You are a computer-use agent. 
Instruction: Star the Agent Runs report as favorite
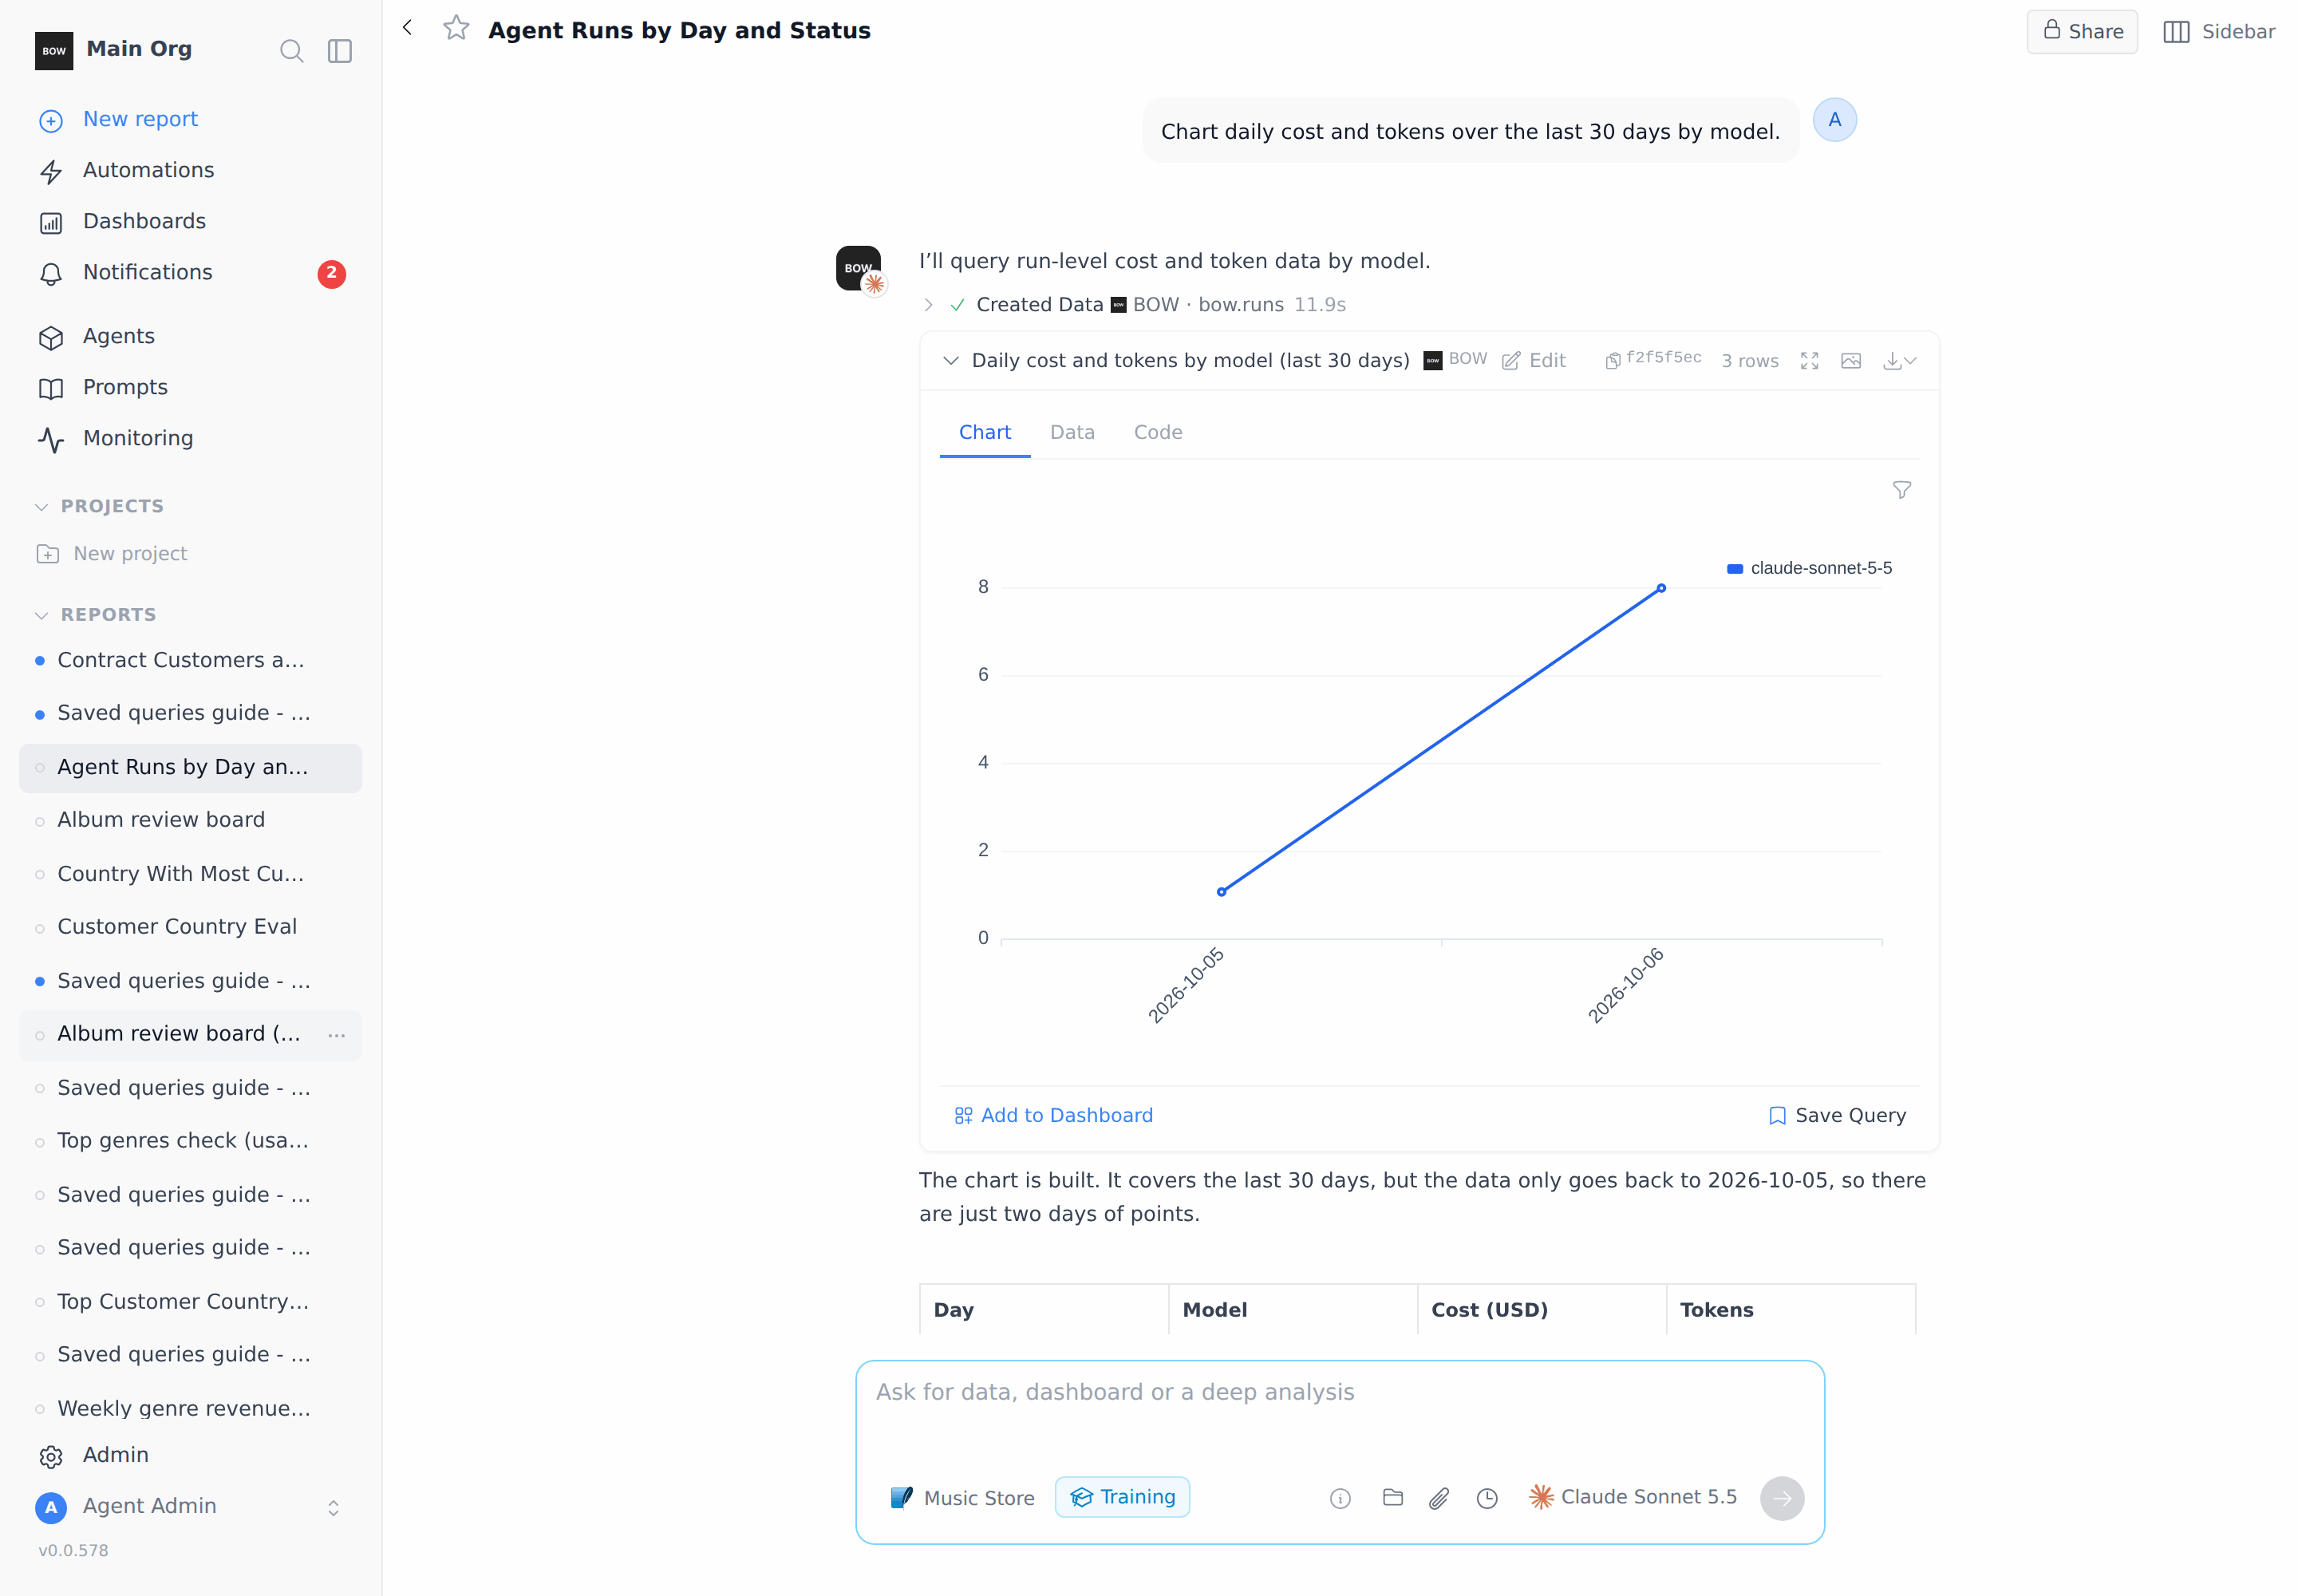pos(456,28)
